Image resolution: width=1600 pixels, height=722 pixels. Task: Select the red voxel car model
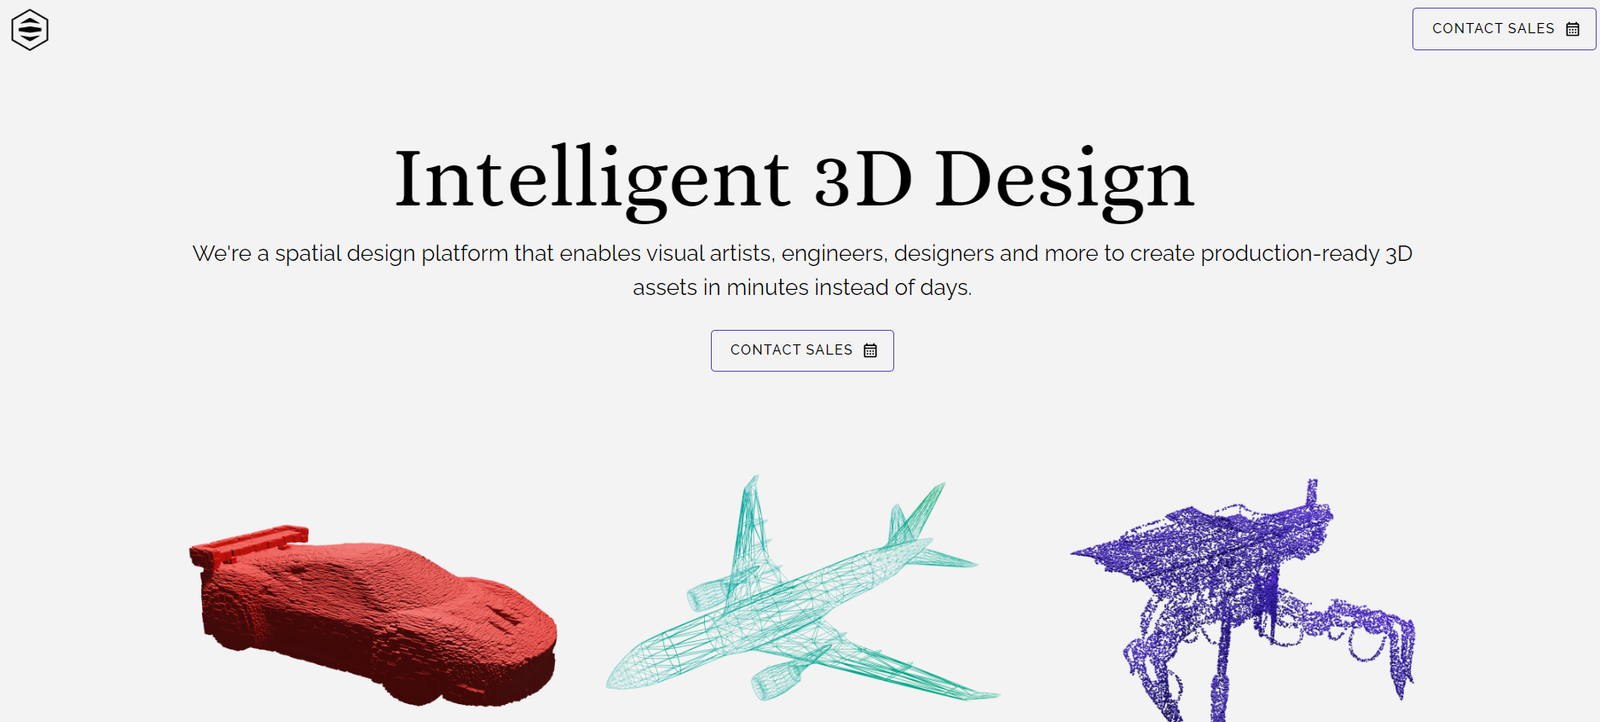click(x=372, y=613)
